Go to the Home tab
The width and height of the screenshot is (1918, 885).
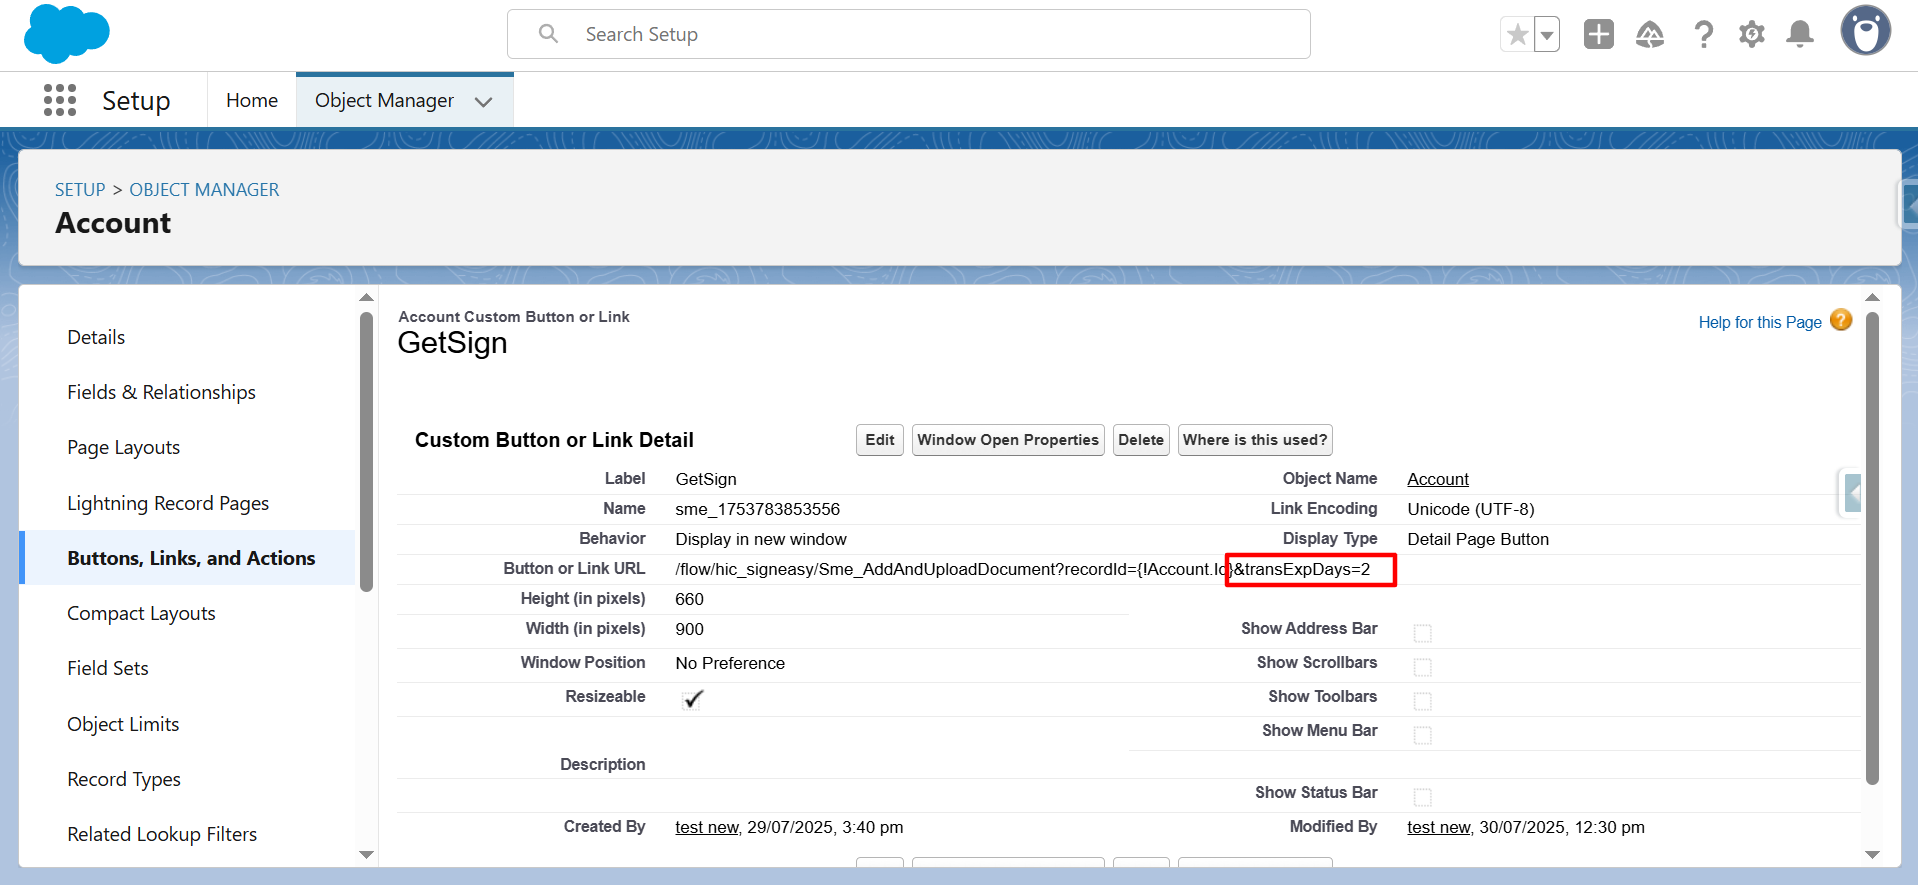[x=252, y=100]
